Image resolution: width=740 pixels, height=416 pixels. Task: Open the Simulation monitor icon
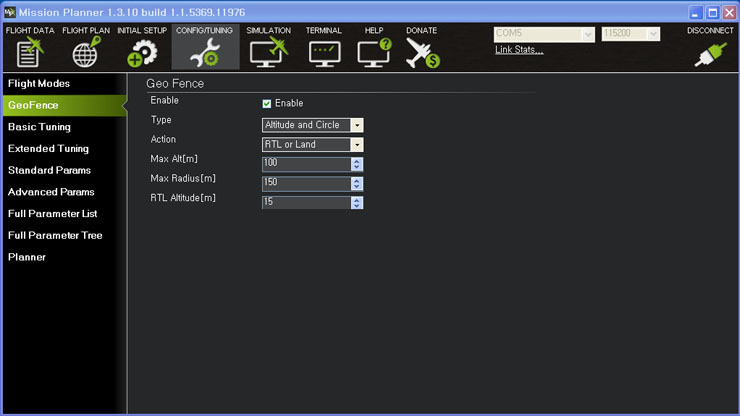[269, 53]
